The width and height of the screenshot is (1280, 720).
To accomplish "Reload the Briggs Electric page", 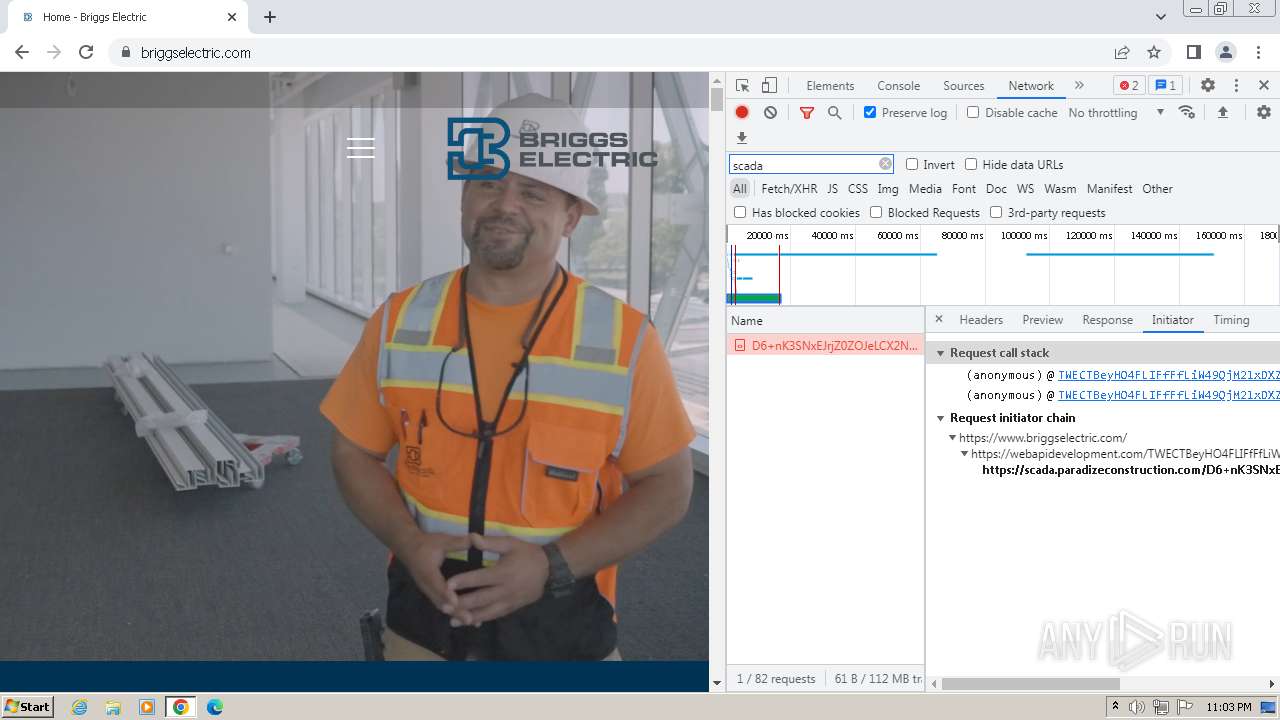I will [86, 52].
